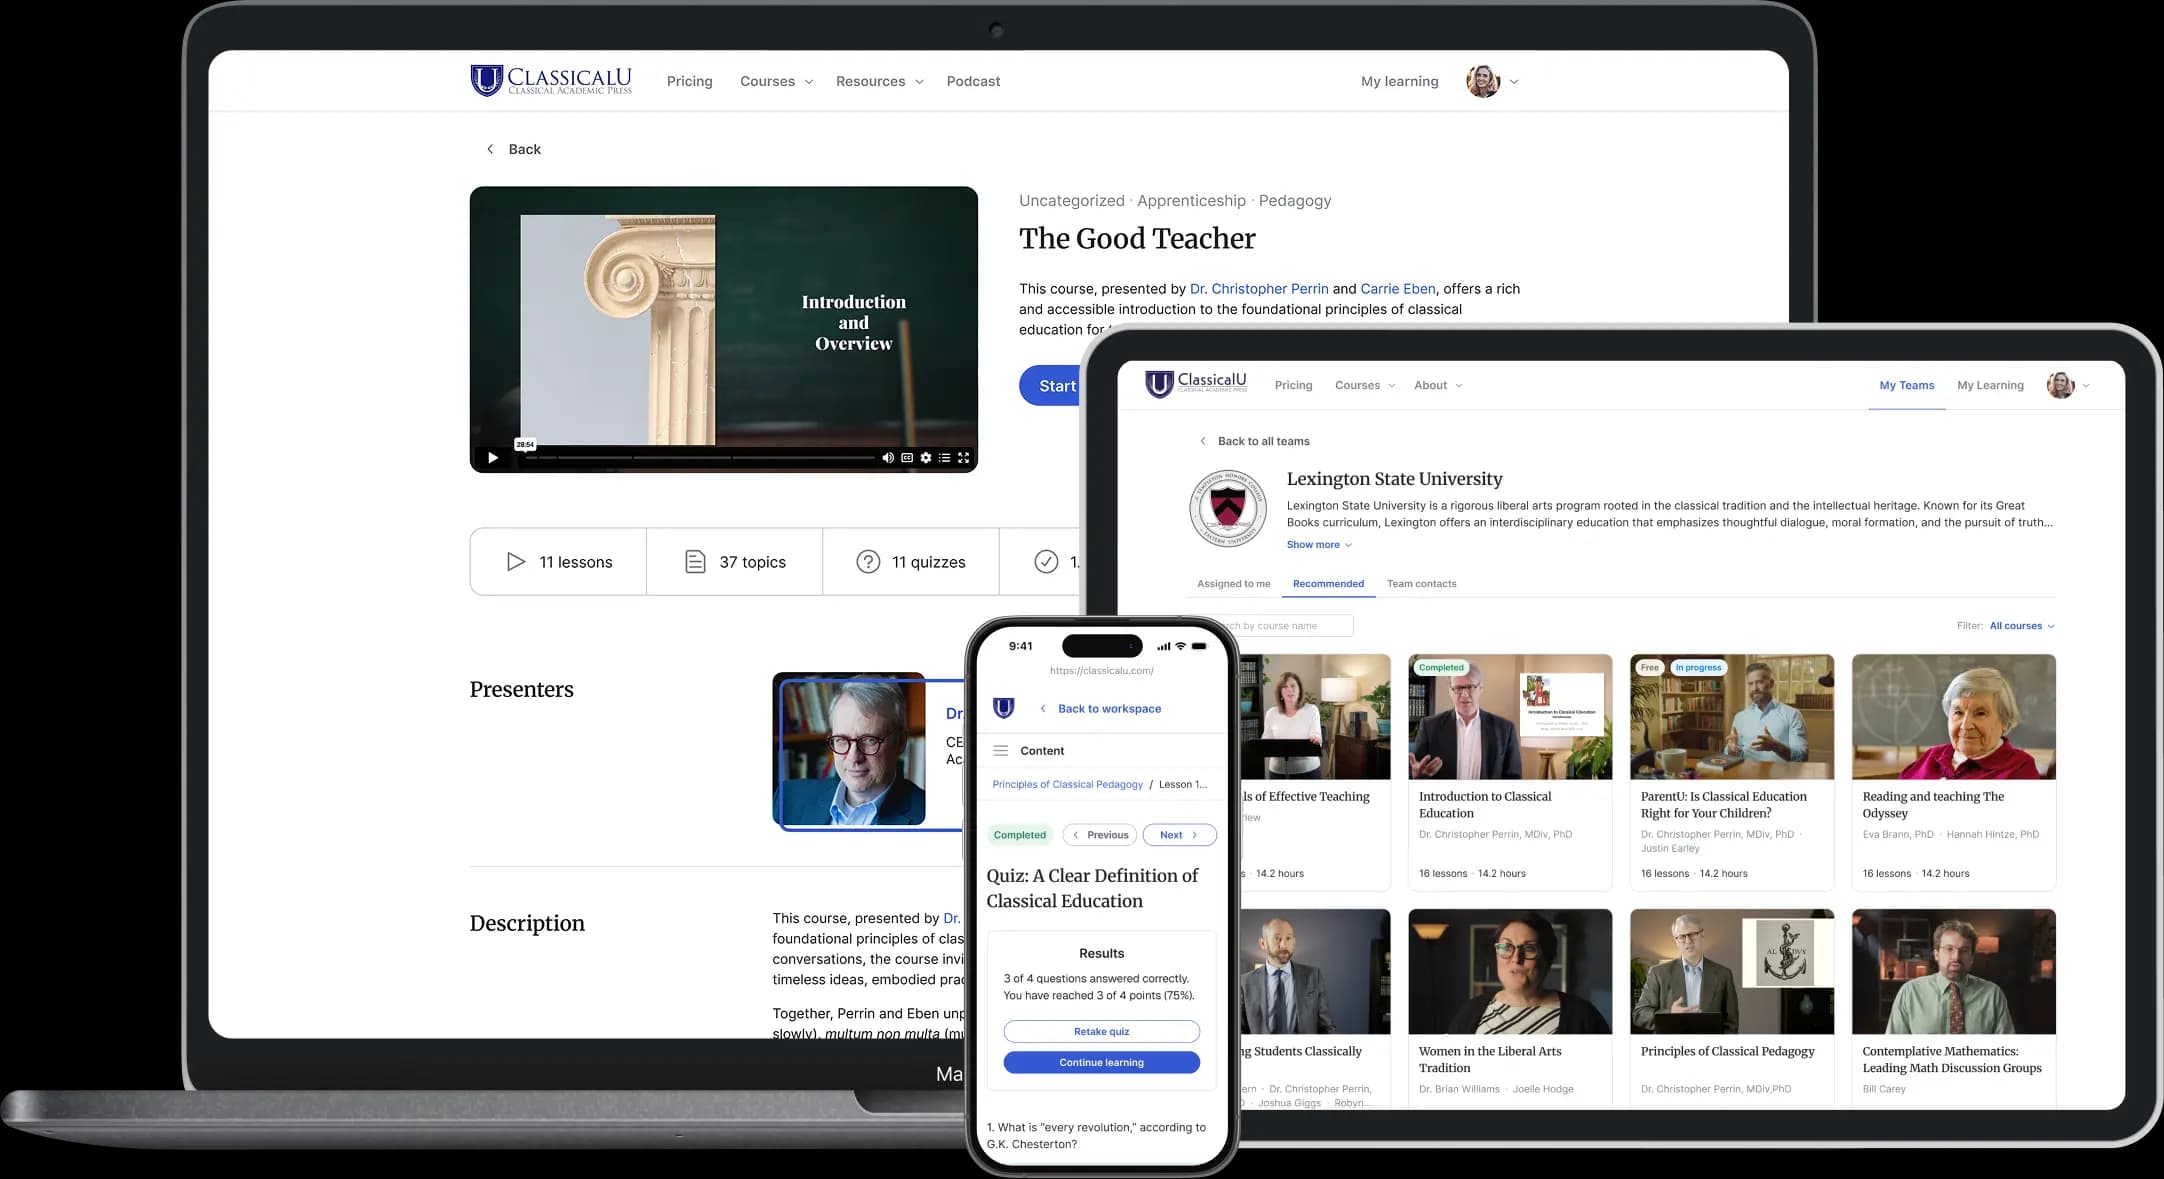
Task: Click the ClassicalU logo on the tablet
Action: (x=1196, y=384)
